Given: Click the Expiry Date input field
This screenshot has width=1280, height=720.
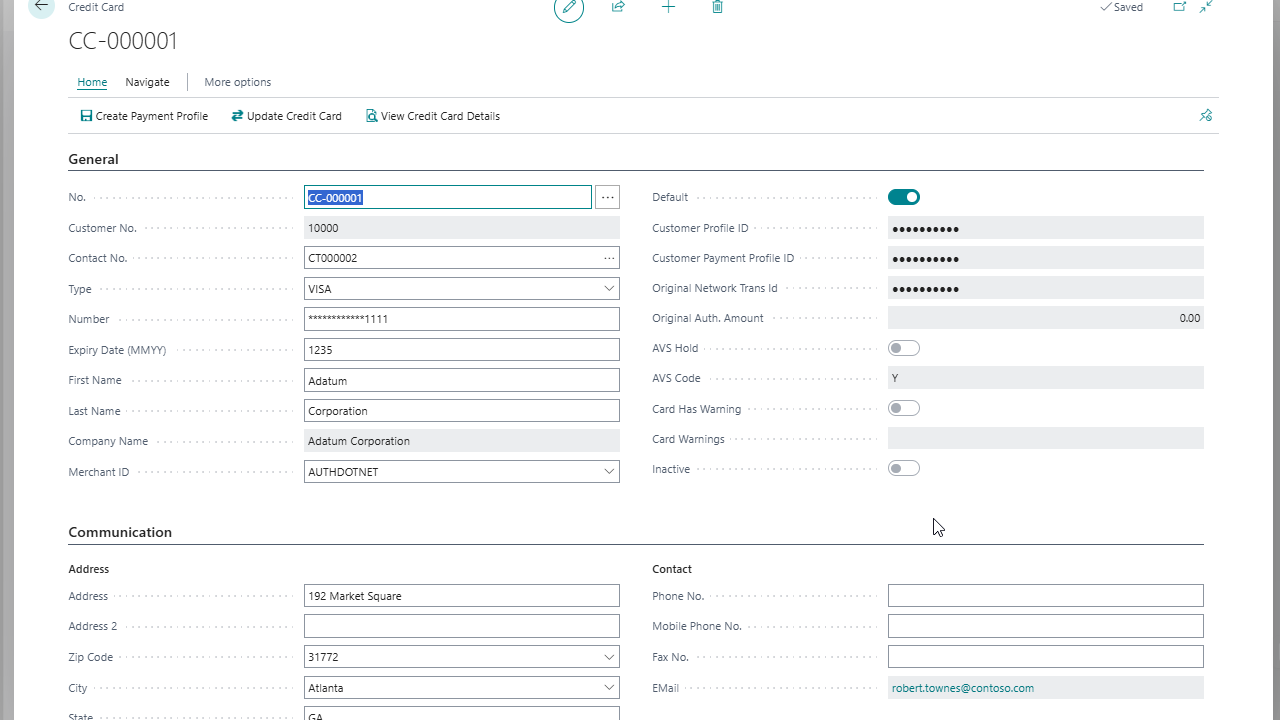Looking at the screenshot, I should pyautogui.click(x=461, y=350).
